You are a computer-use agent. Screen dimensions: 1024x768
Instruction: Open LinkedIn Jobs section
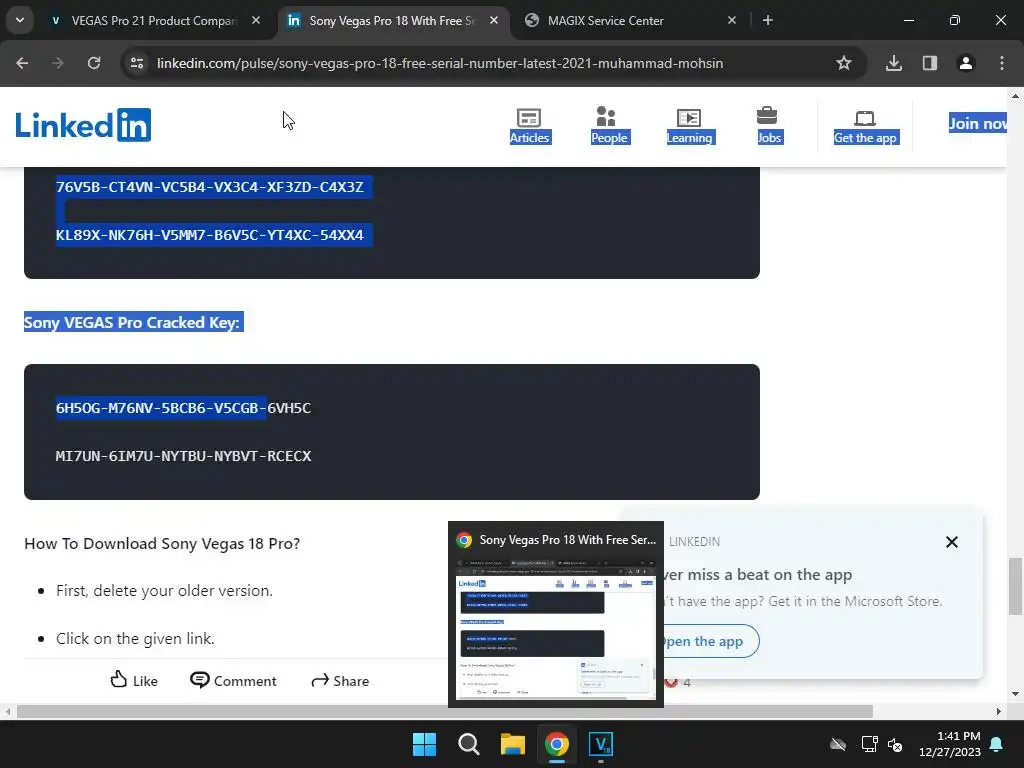[x=769, y=126]
